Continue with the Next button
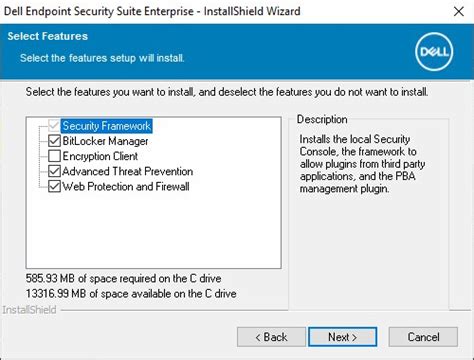Image resolution: width=474 pixels, height=360 pixels. click(x=343, y=337)
